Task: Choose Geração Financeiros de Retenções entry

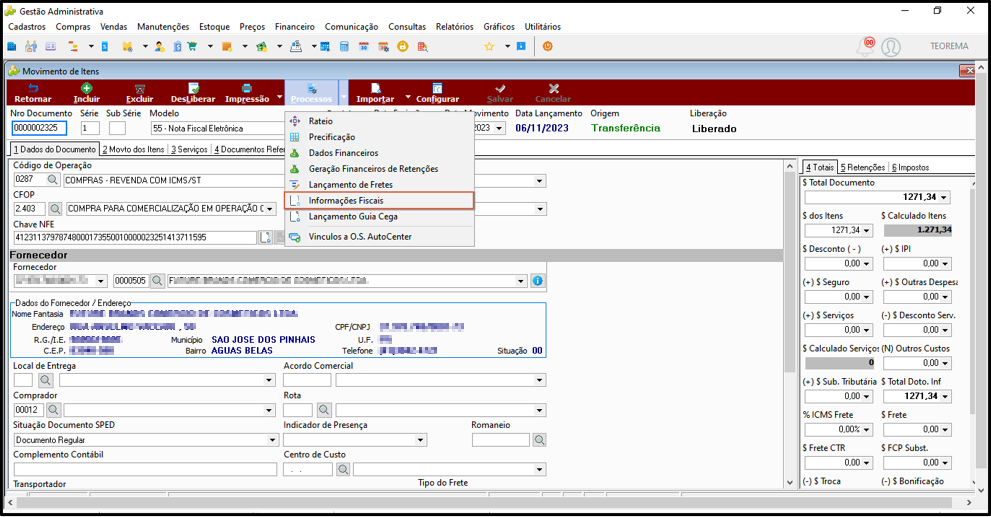Action: click(379, 169)
